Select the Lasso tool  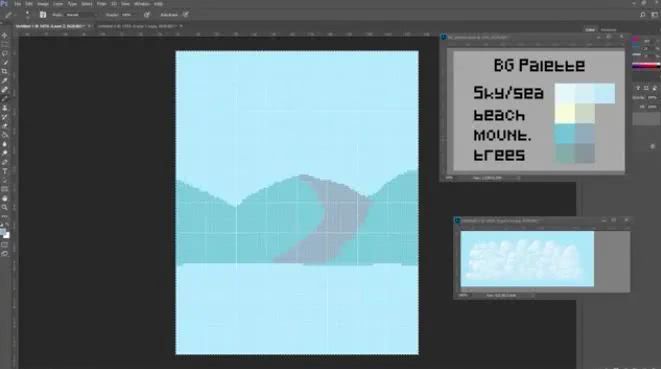5,54
